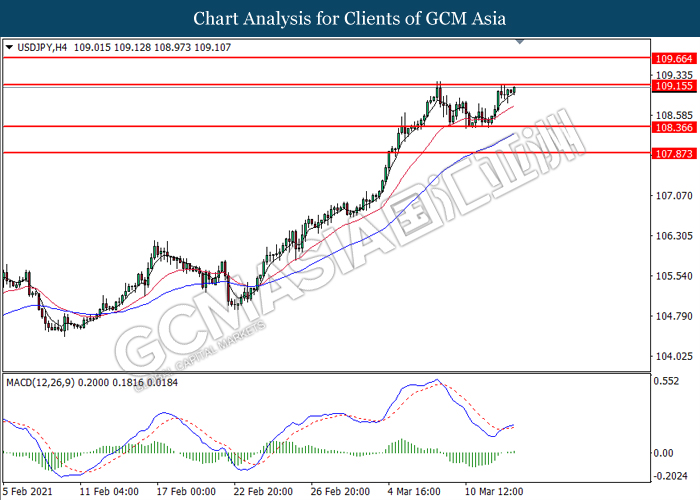Click the Chart Analysis for Clients title
This screenshot has height=500, width=700.
350,18
